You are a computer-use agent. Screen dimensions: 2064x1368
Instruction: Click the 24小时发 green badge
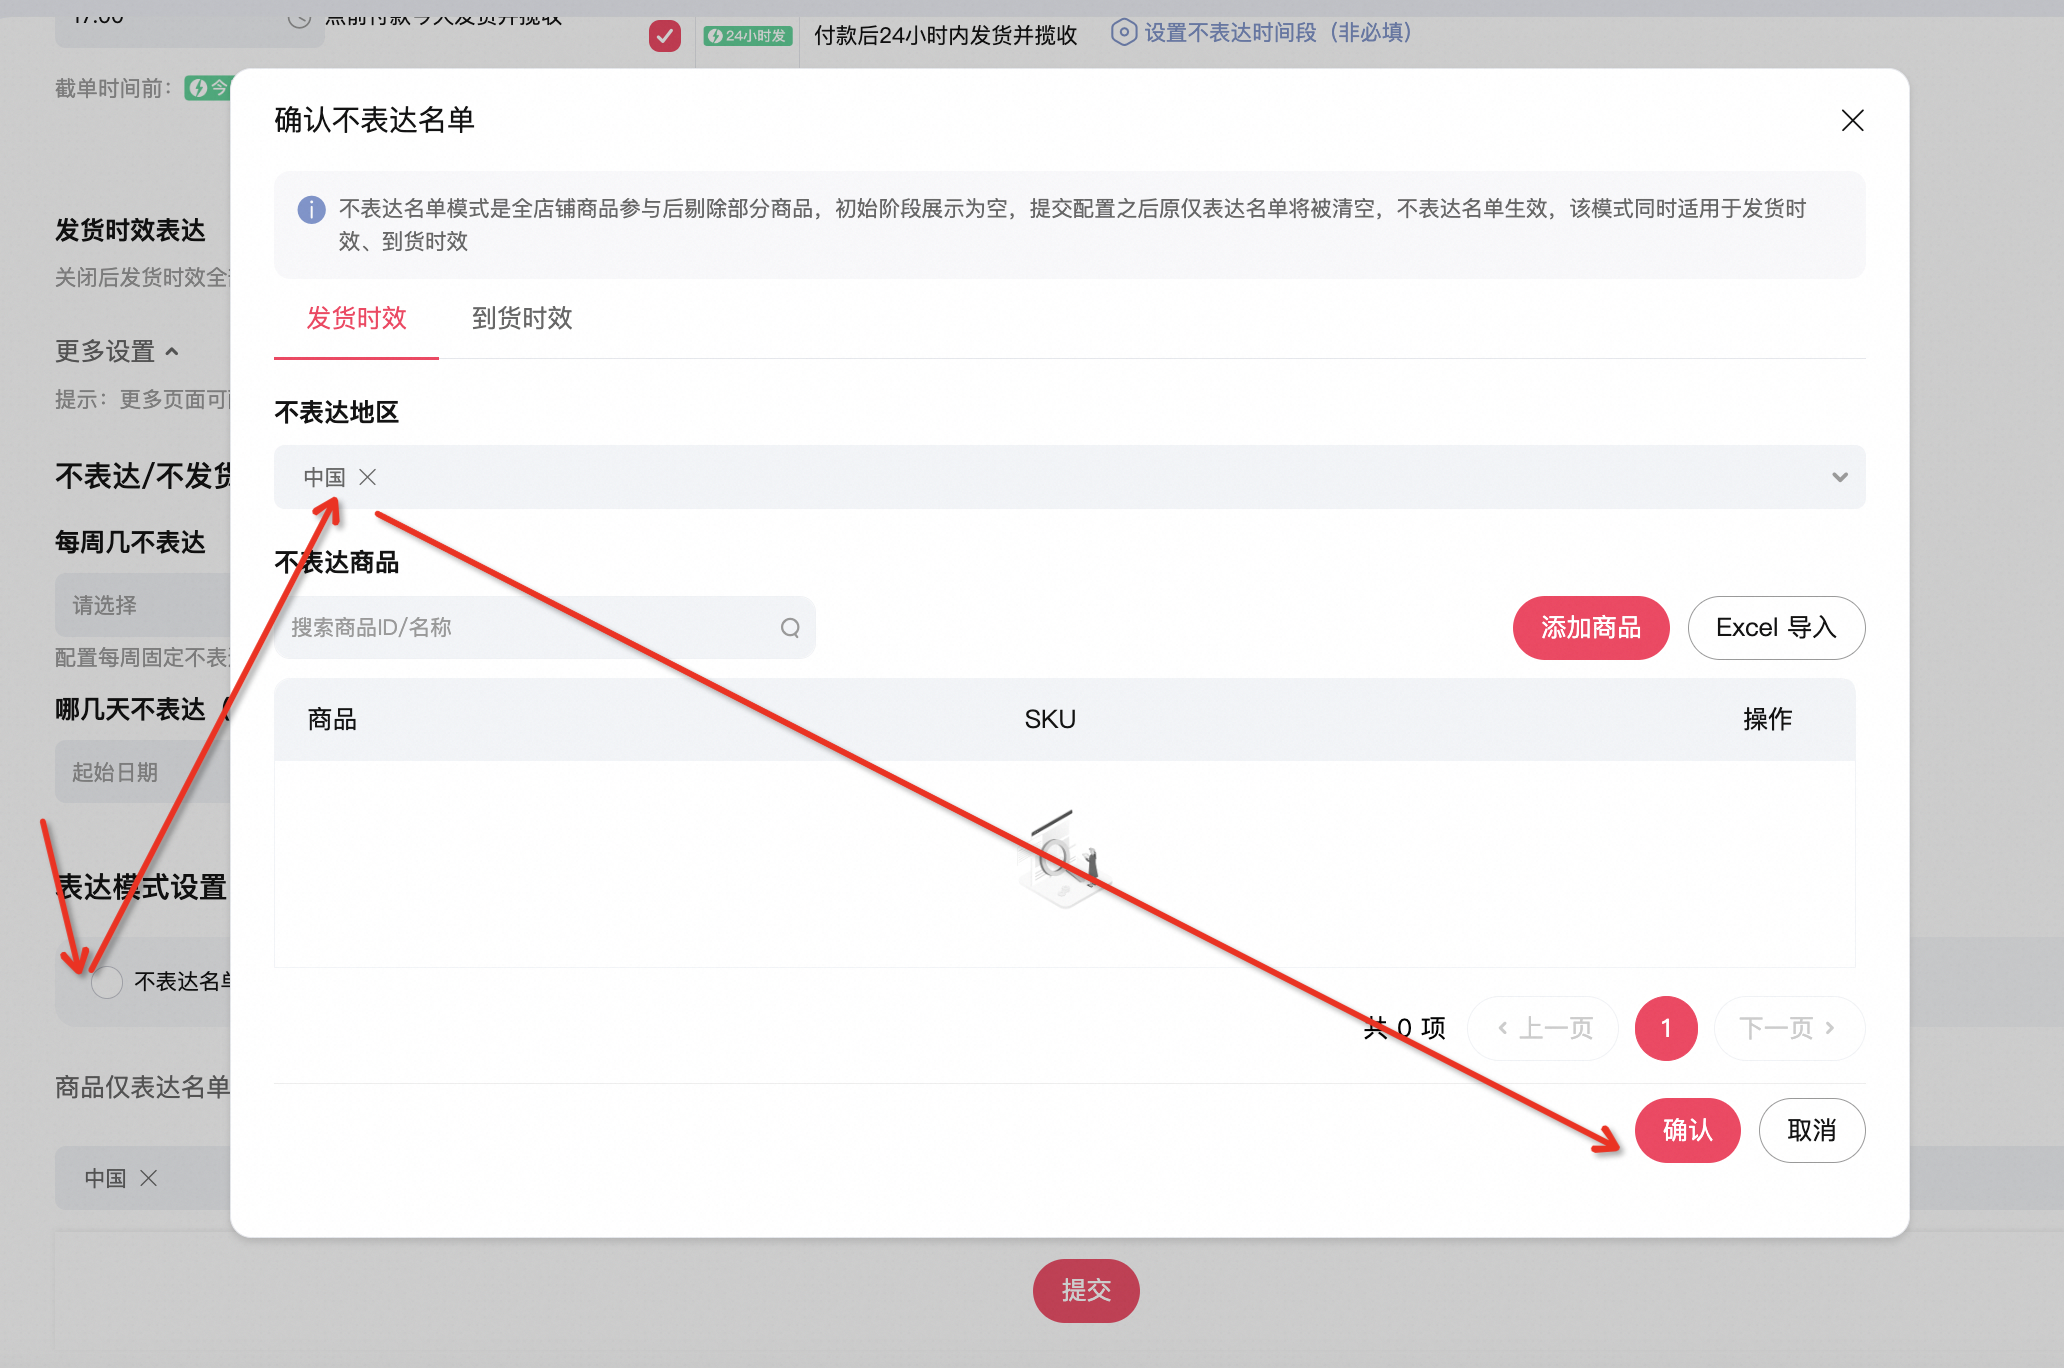click(x=748, y=36)
